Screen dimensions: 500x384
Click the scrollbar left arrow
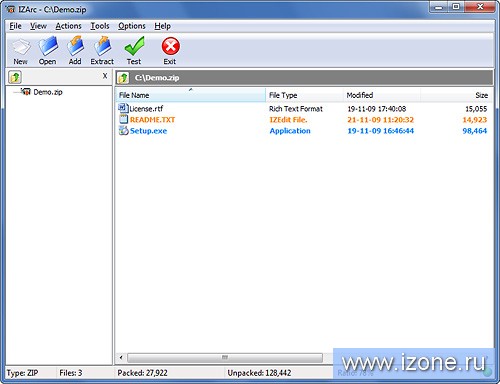(121, 358)
